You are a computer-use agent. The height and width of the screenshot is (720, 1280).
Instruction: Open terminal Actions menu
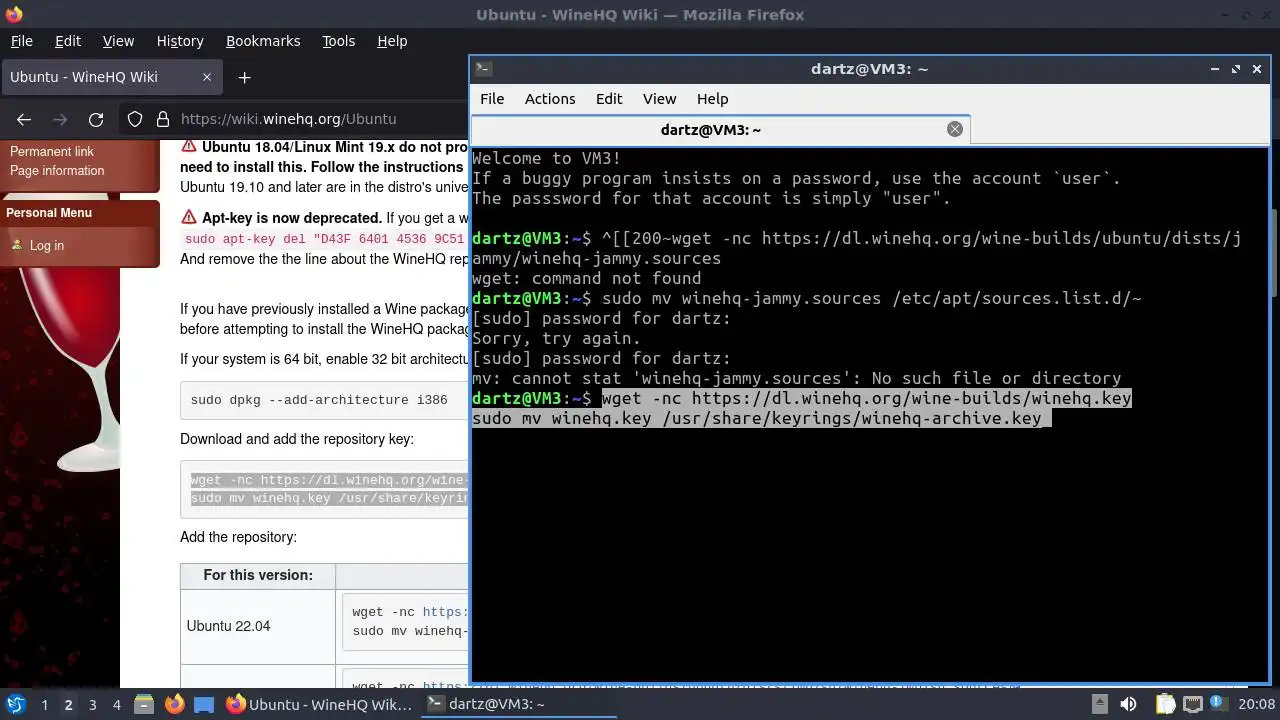click(550, 99)
